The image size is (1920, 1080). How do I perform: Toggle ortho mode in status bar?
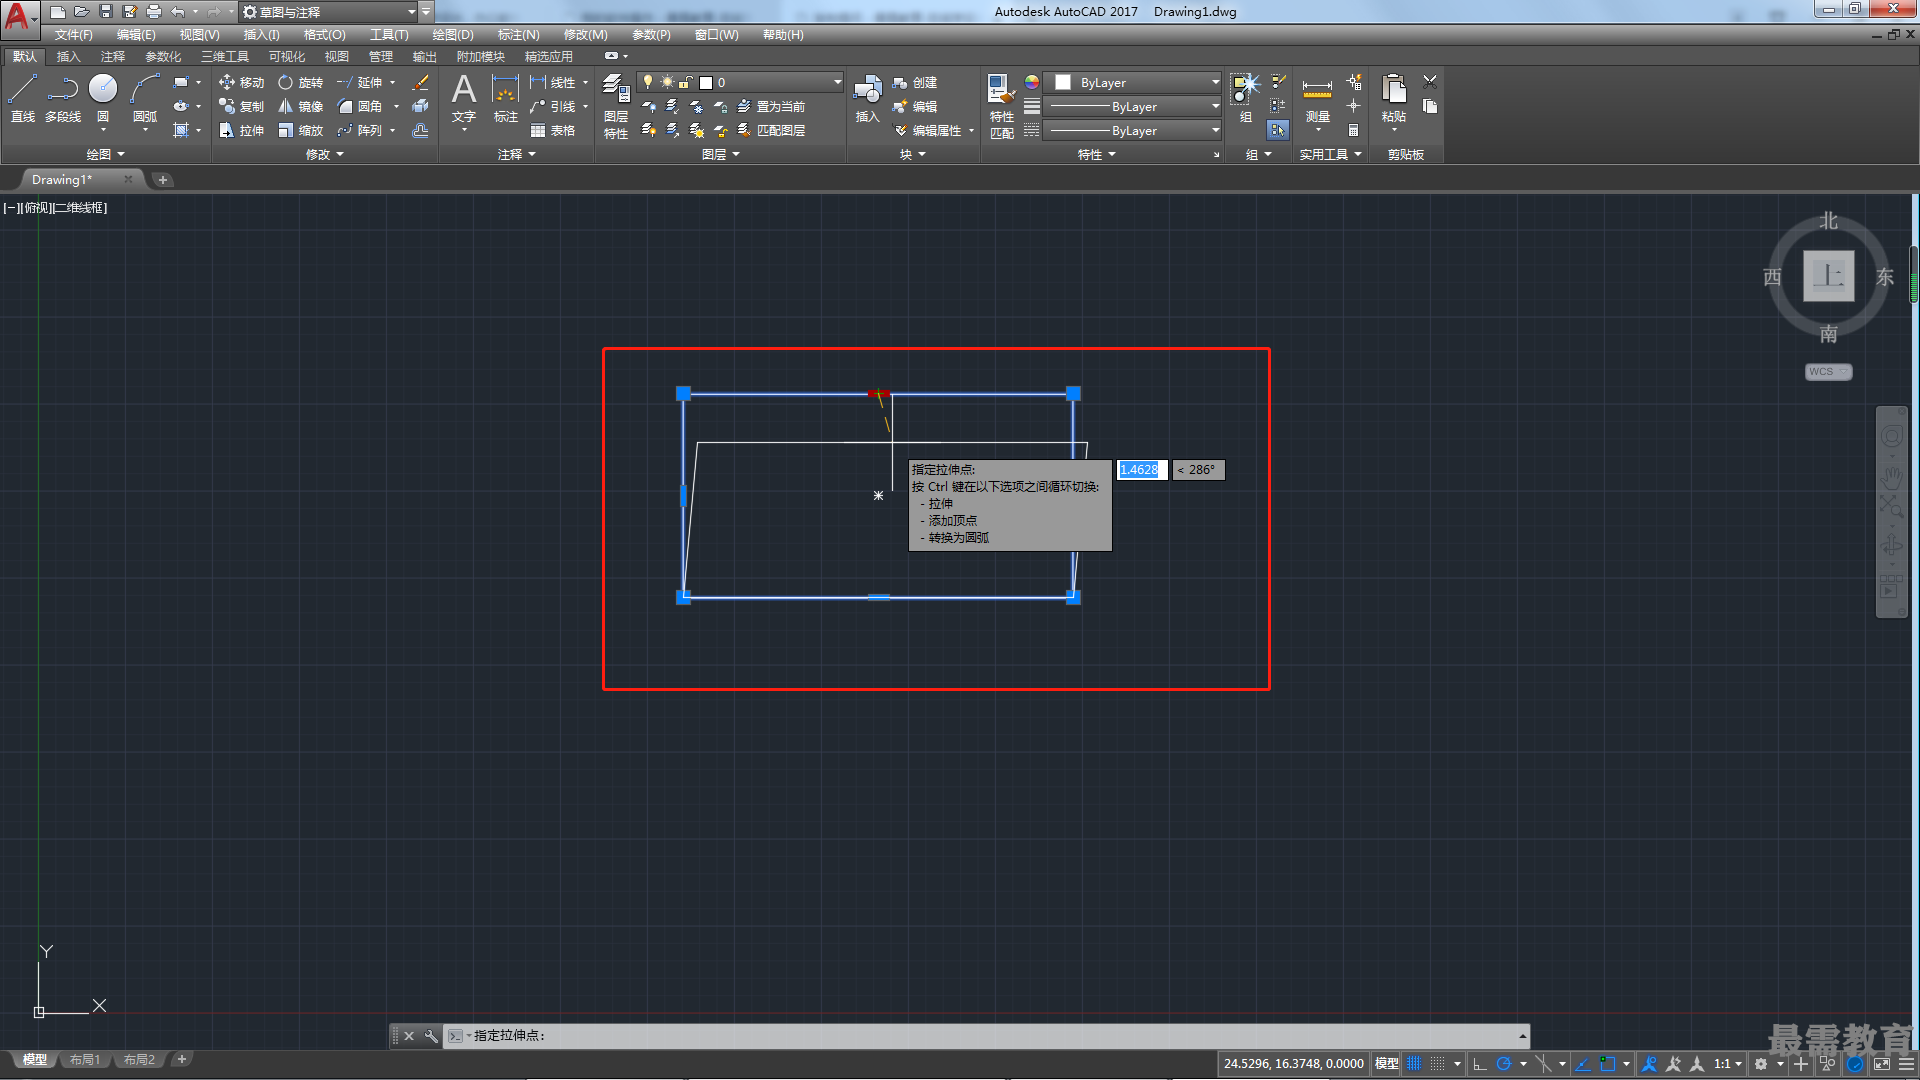pyautogui.click(x=1480, y=1064)
